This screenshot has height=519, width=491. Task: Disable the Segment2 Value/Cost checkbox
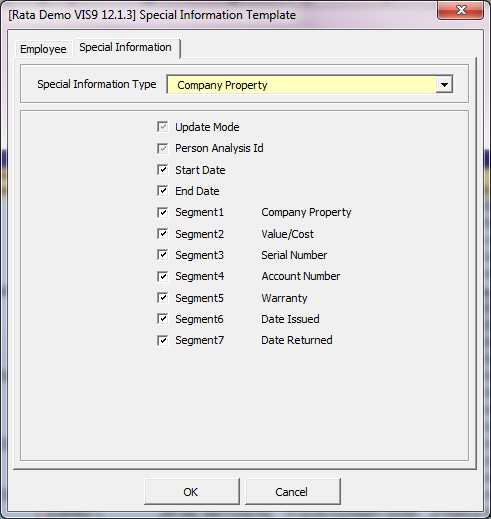[x=162, y=234]
